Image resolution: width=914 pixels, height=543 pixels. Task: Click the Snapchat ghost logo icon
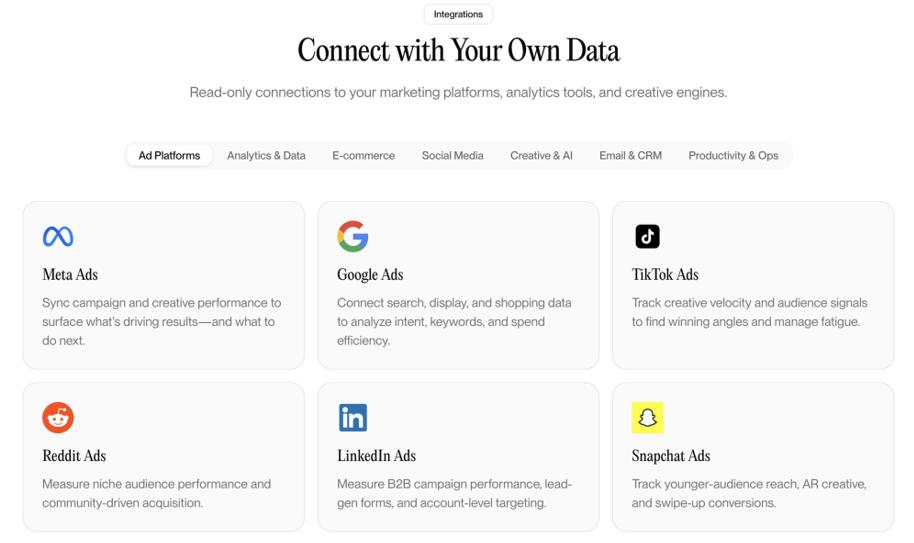pos(647,418)
